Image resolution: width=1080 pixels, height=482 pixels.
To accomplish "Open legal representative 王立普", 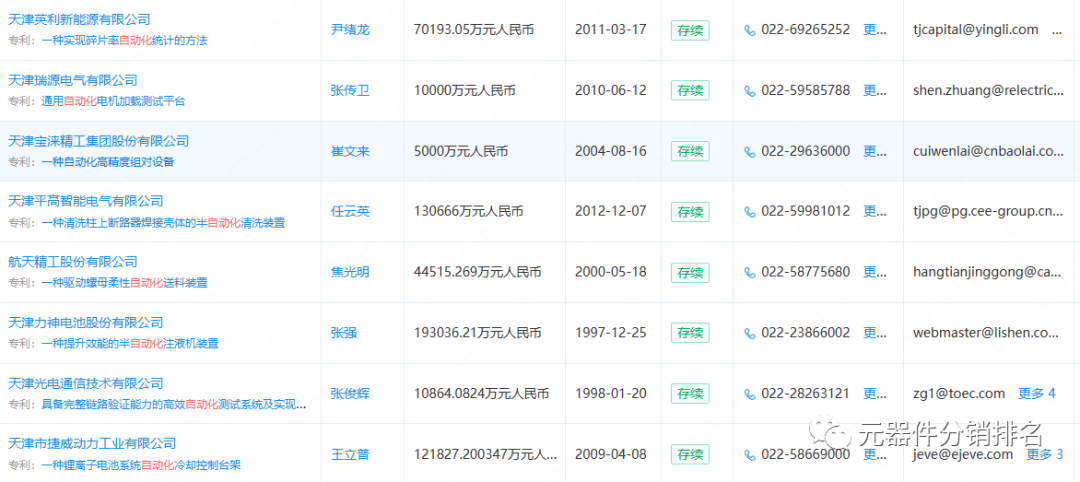I will [351, 454].
